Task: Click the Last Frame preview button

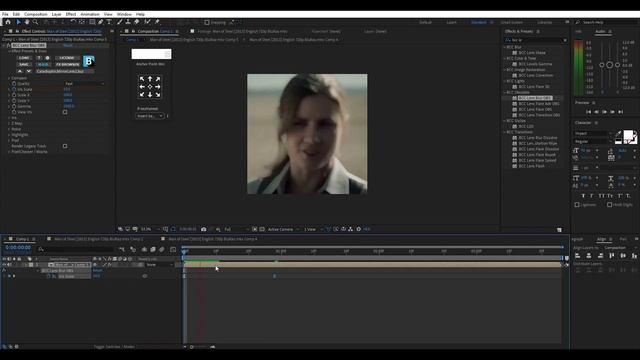Action: click(620, 112)
